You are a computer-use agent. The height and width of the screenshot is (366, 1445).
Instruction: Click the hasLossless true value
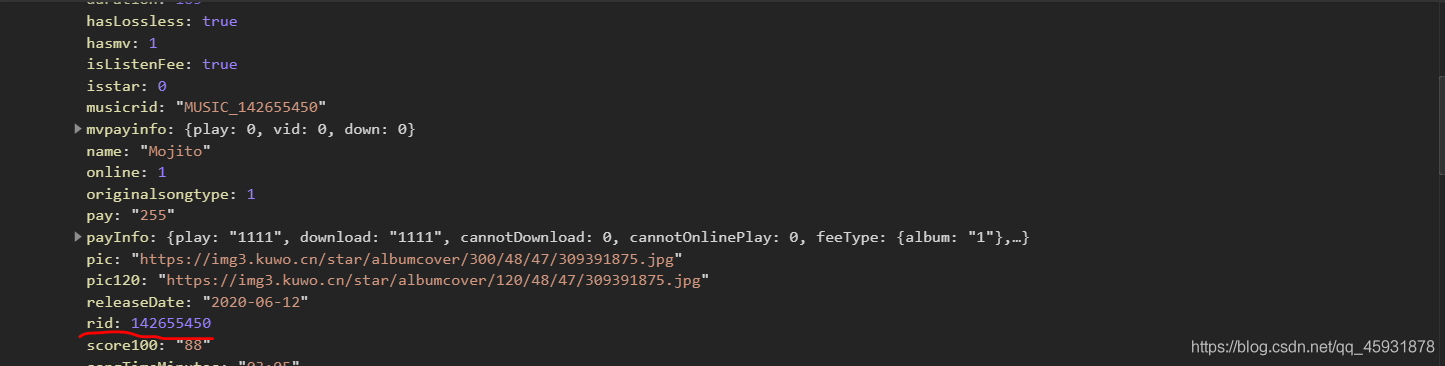[220, 21]
